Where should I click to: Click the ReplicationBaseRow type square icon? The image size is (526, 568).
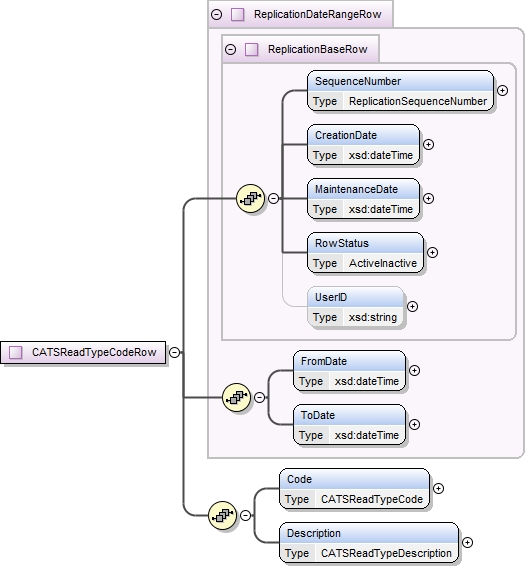[251, 49]
